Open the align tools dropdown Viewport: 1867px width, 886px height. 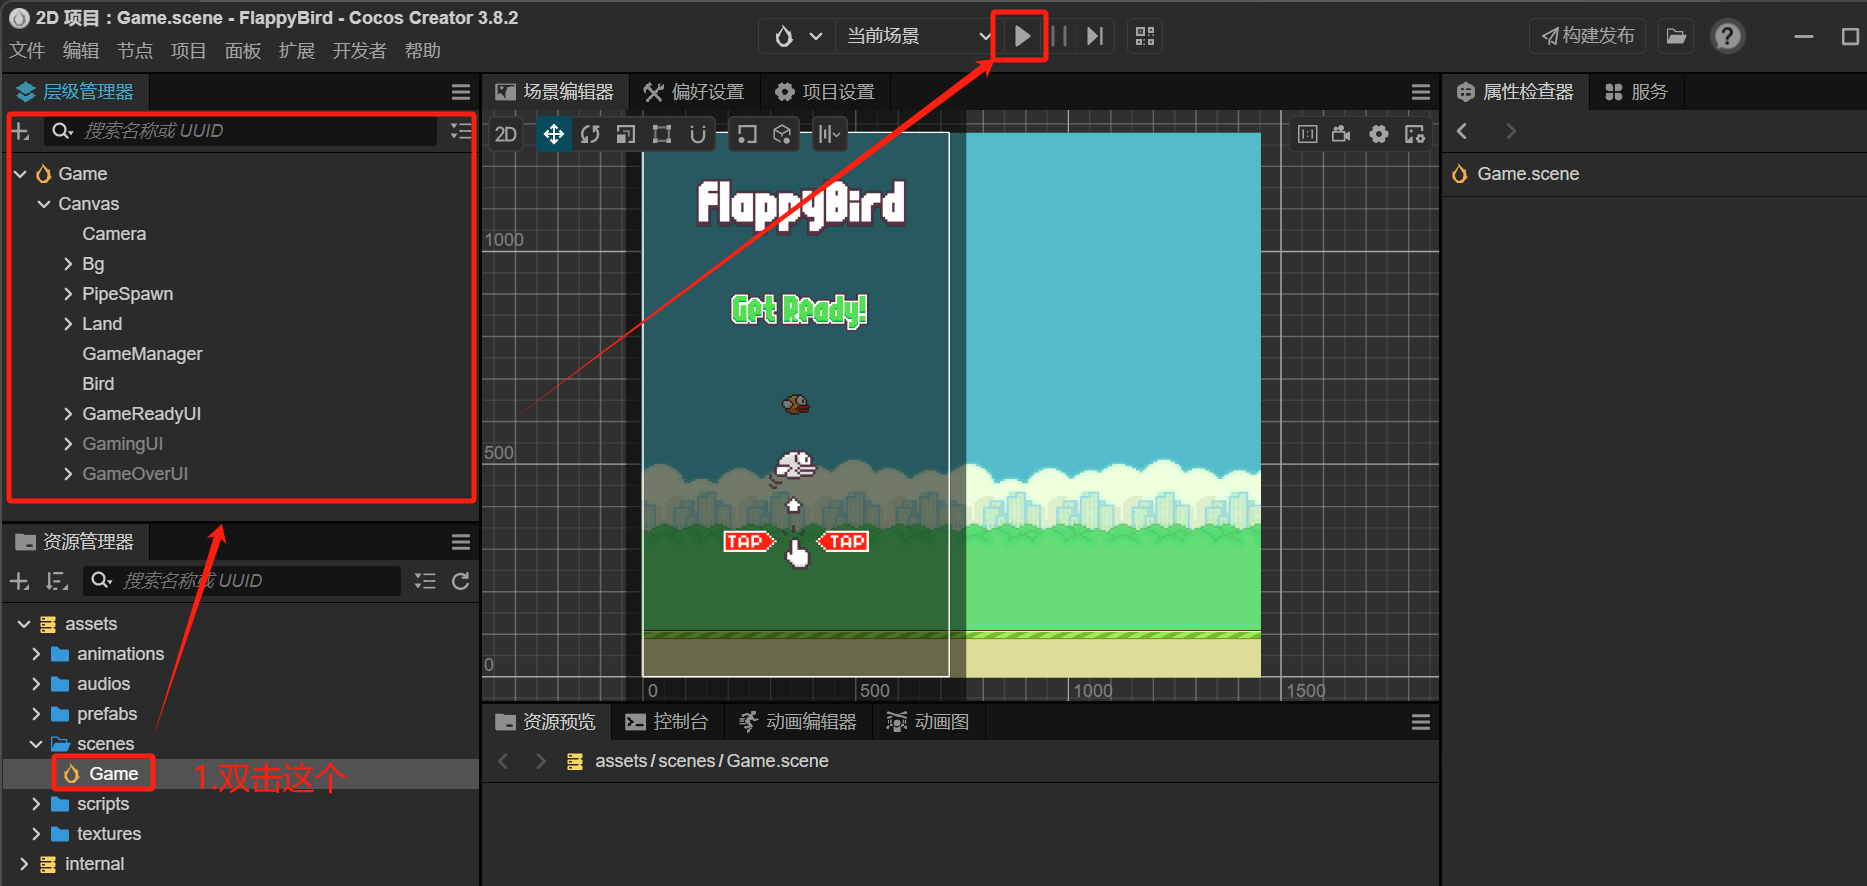point(829,134)
